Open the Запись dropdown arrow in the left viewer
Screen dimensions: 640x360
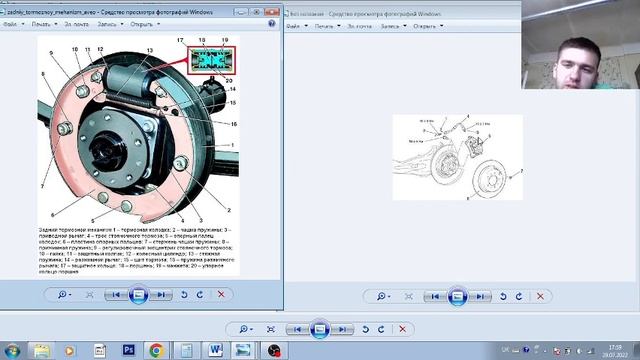click(x=122, y=24)
